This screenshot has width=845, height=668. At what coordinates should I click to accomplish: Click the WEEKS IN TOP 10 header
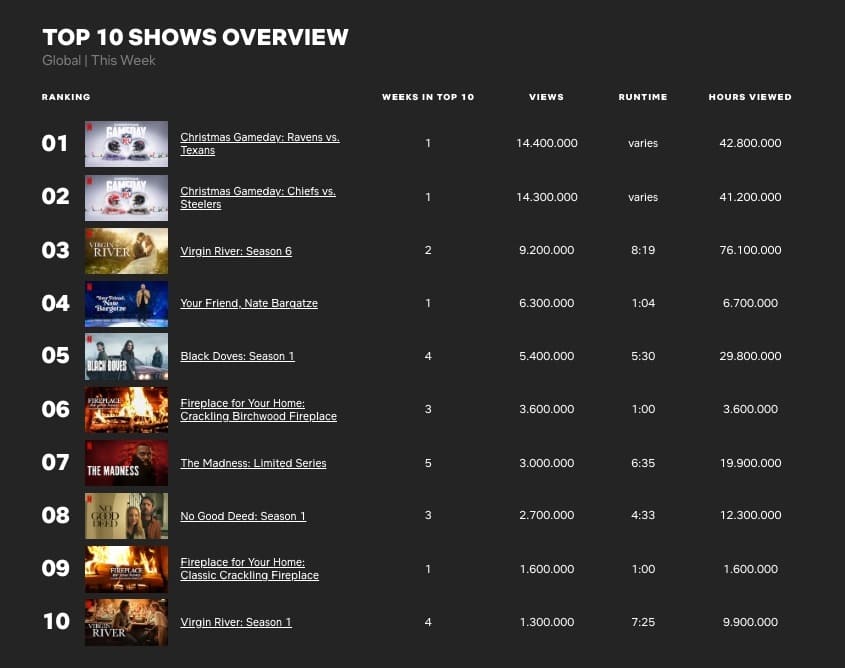(428, 97)
